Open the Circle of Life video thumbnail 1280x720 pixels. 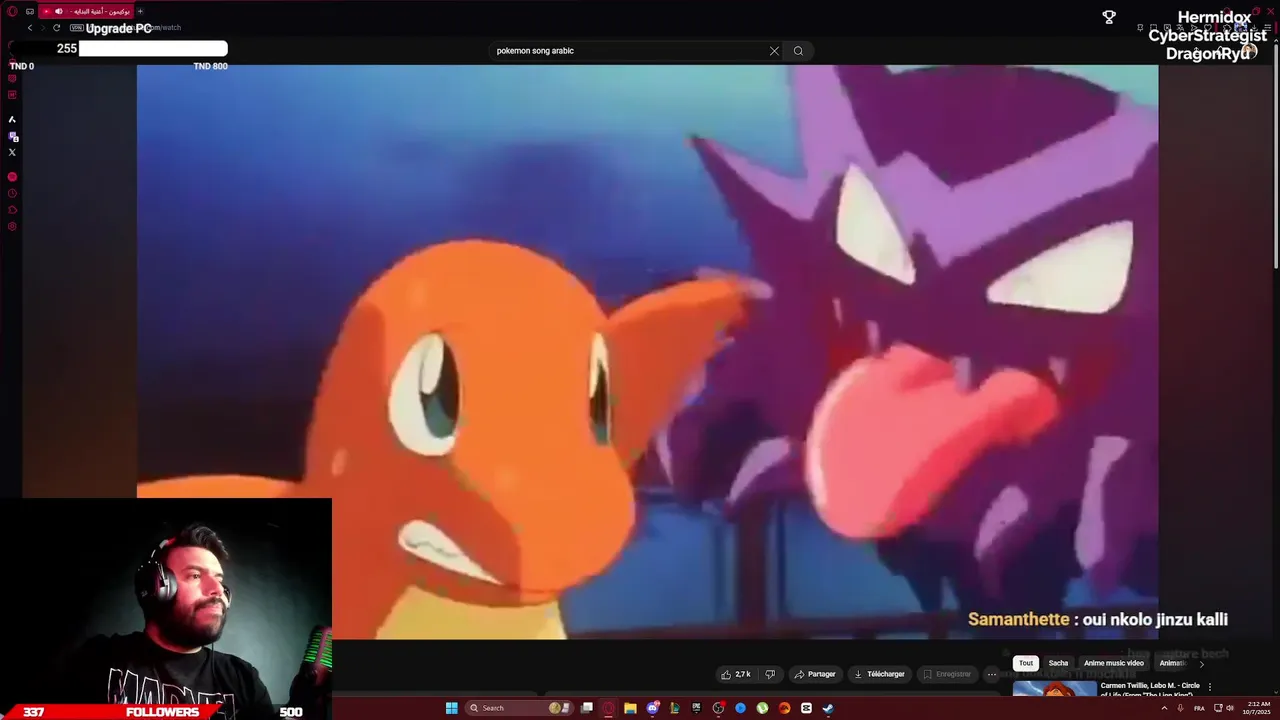point(1055,688)
